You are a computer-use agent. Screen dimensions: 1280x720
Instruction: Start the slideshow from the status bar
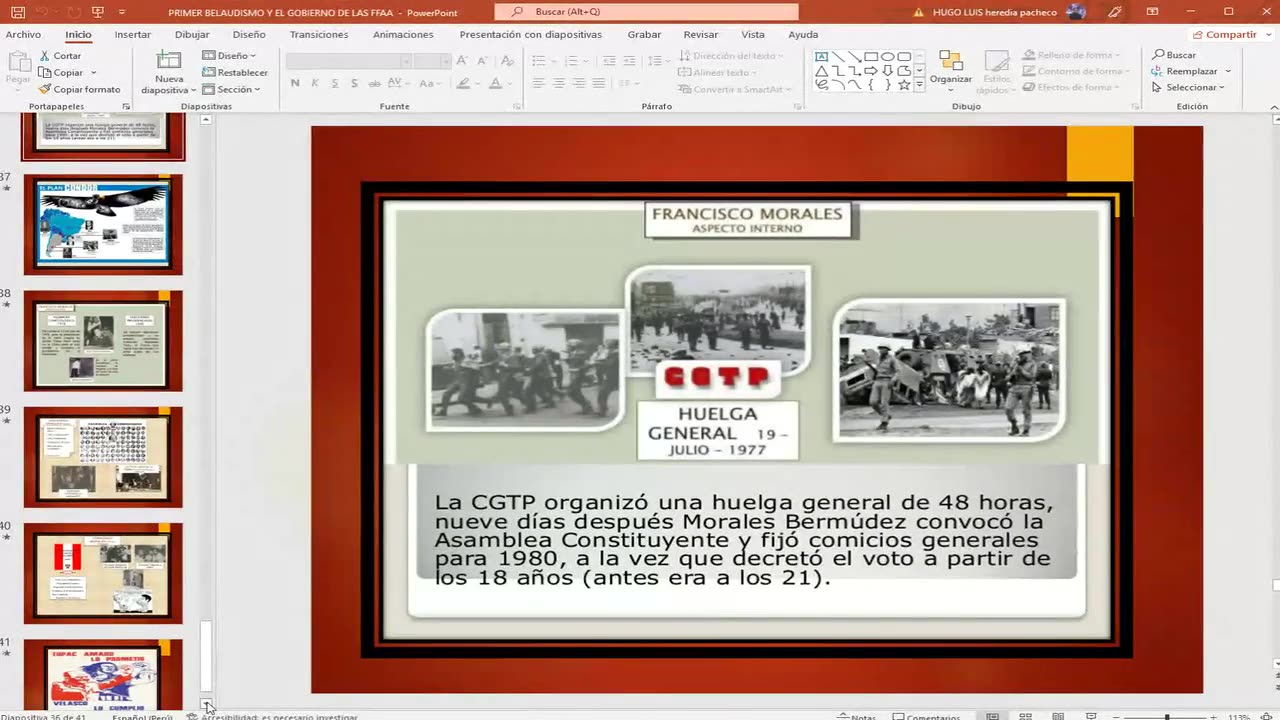(x=1091, y=716)
